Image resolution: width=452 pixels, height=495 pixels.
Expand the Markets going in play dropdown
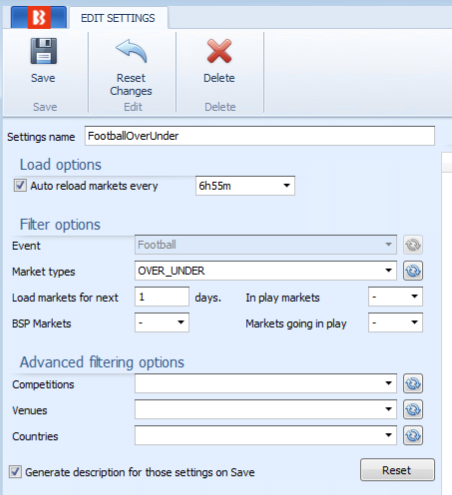click(x=395, y=322)
